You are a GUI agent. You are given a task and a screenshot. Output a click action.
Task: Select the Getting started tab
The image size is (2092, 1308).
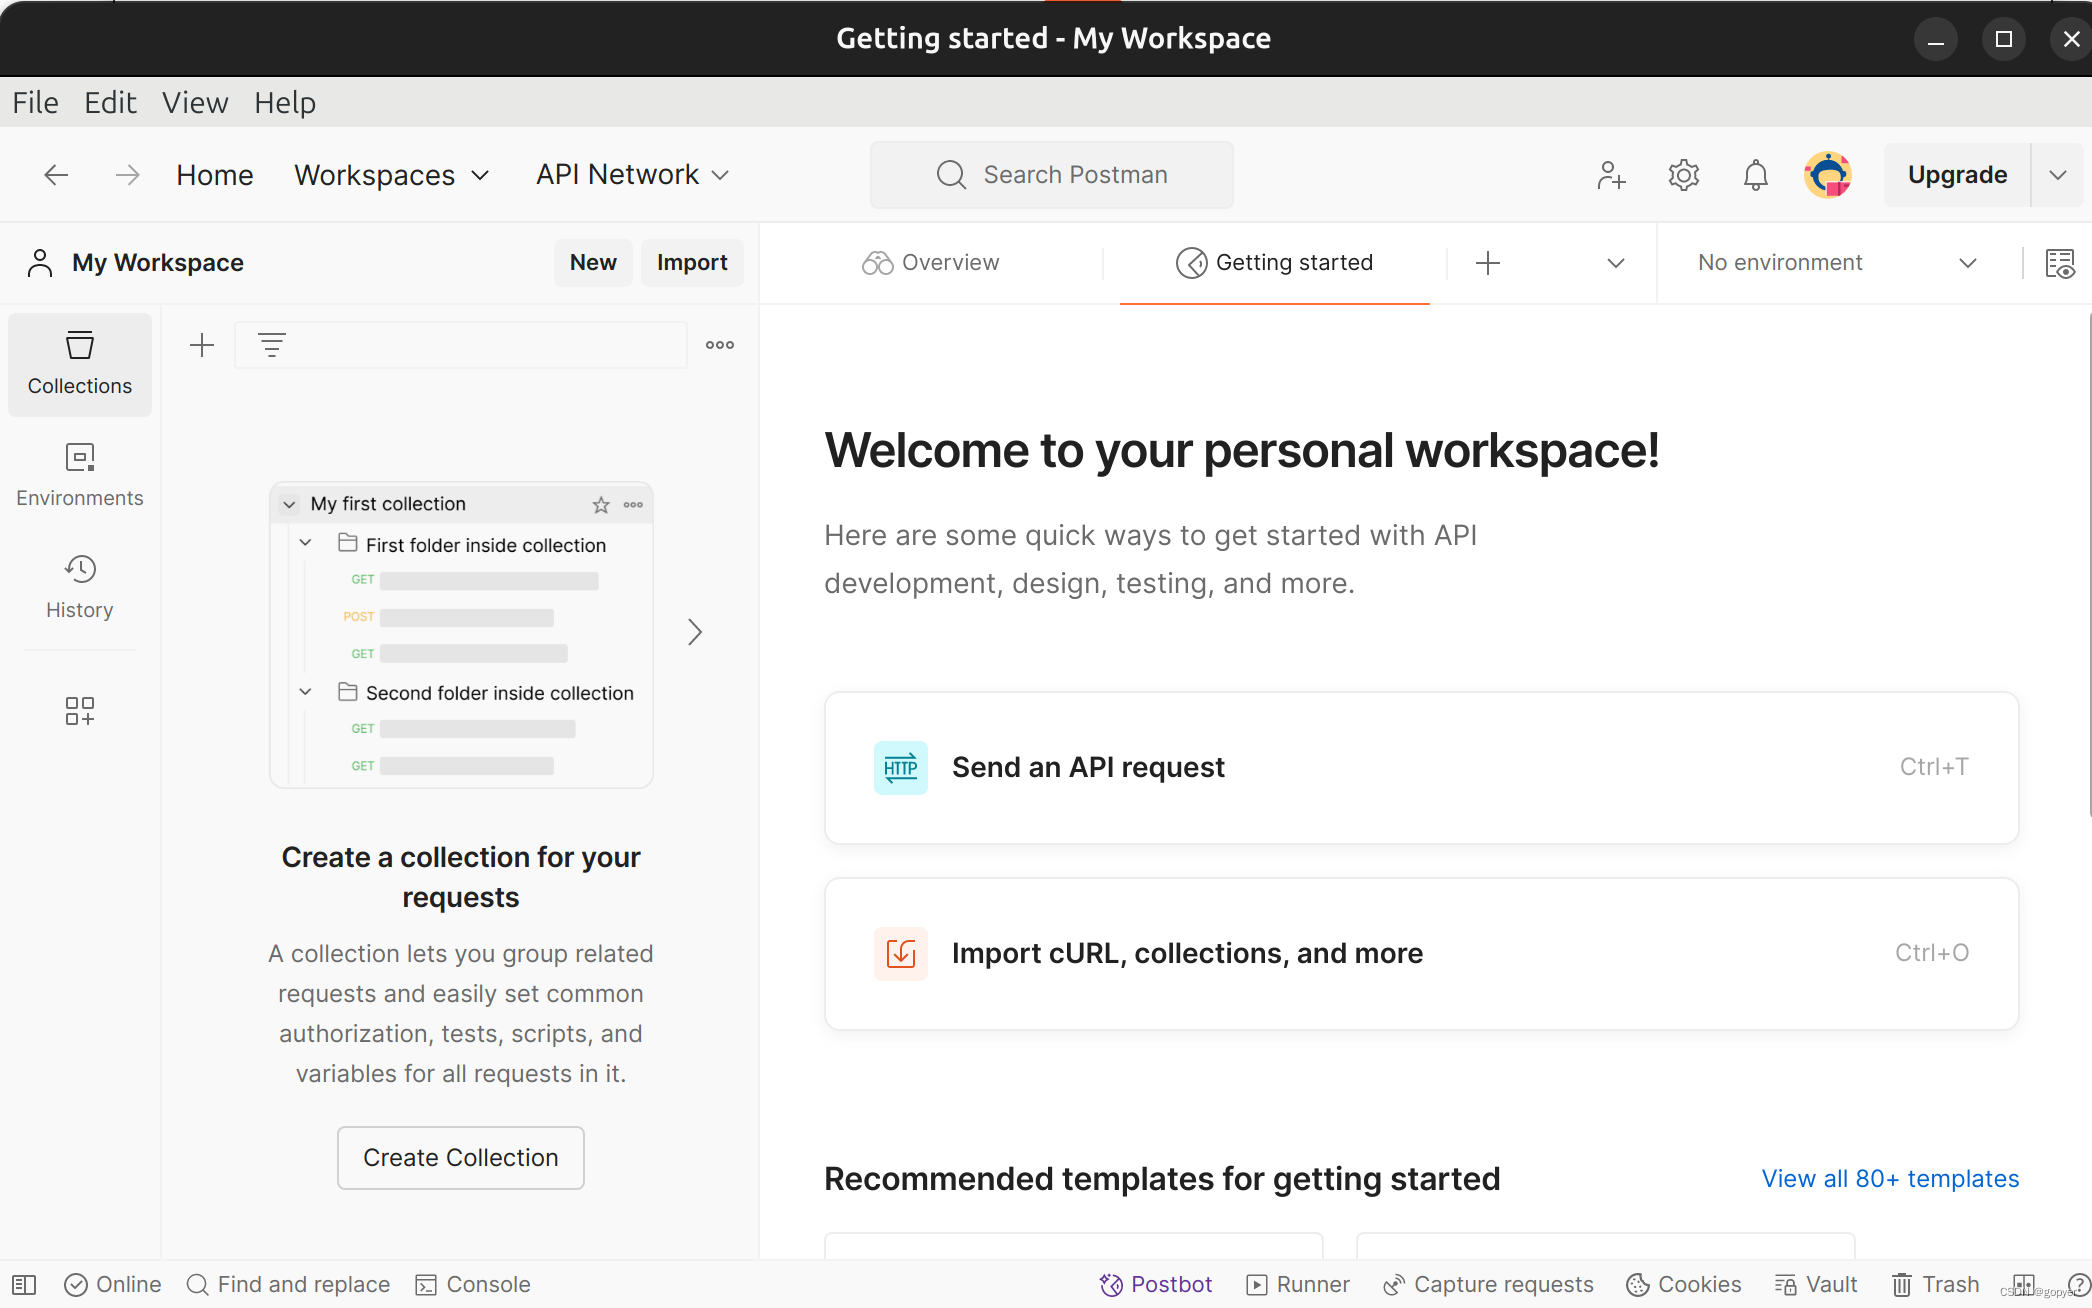tap(1275, 263)
